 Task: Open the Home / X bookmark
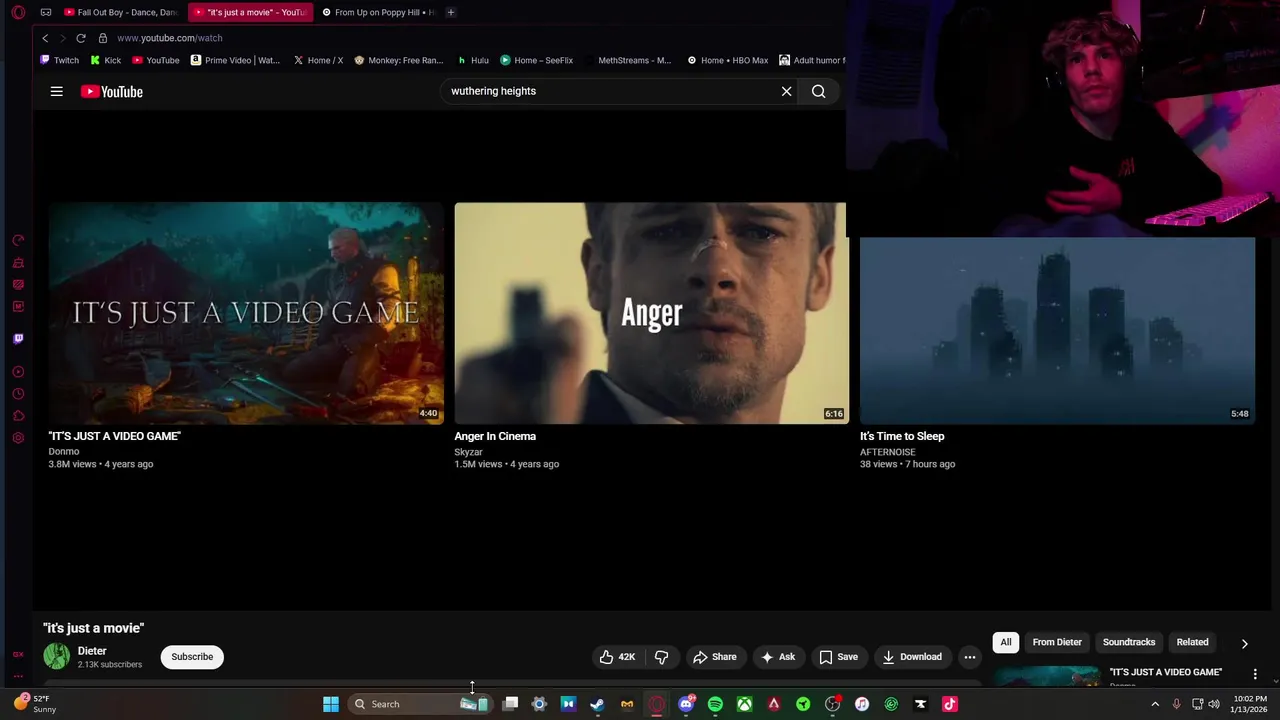click(318, 60)
